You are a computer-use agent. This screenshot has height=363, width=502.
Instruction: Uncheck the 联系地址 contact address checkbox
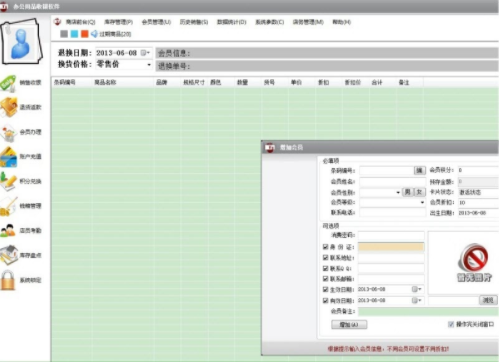coord(326,257)
